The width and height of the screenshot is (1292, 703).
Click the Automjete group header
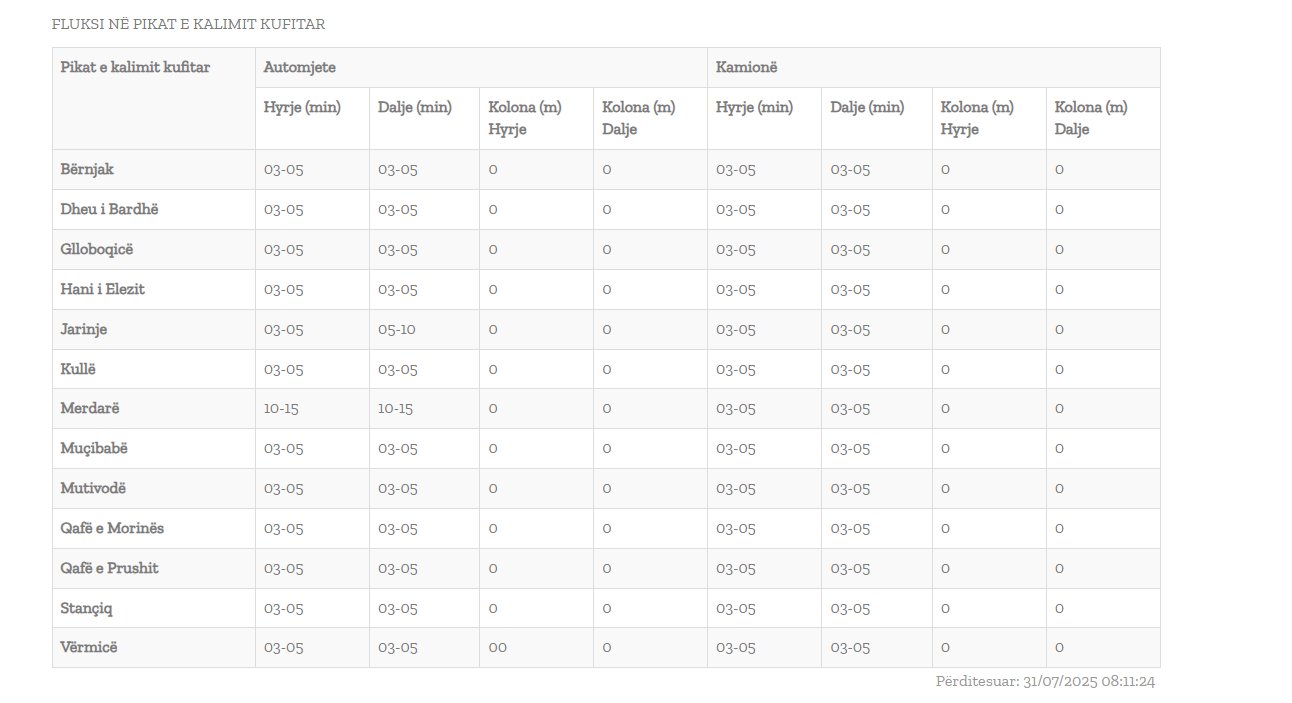[299, 67]
